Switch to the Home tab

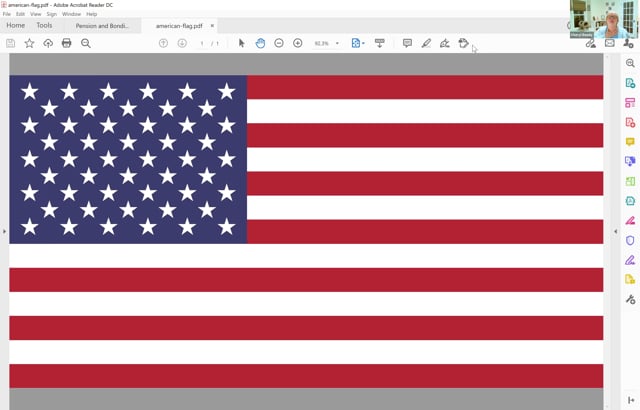pyautogui.click(x=16, y=25)
